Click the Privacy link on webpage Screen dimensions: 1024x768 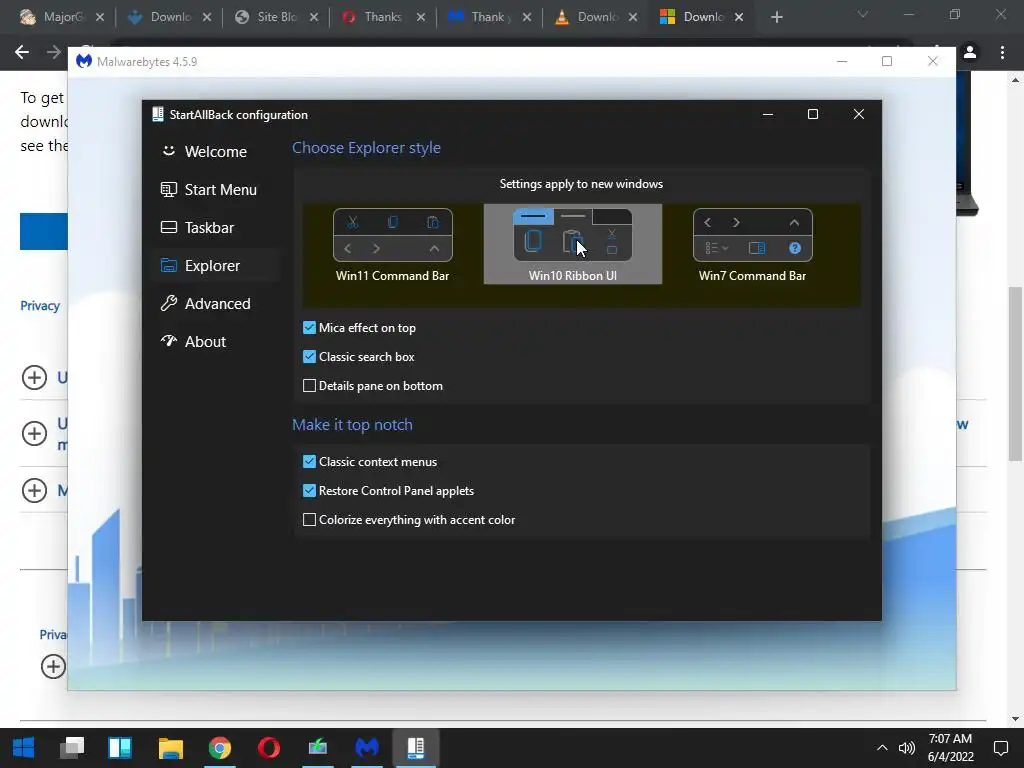tap(40, 306)
